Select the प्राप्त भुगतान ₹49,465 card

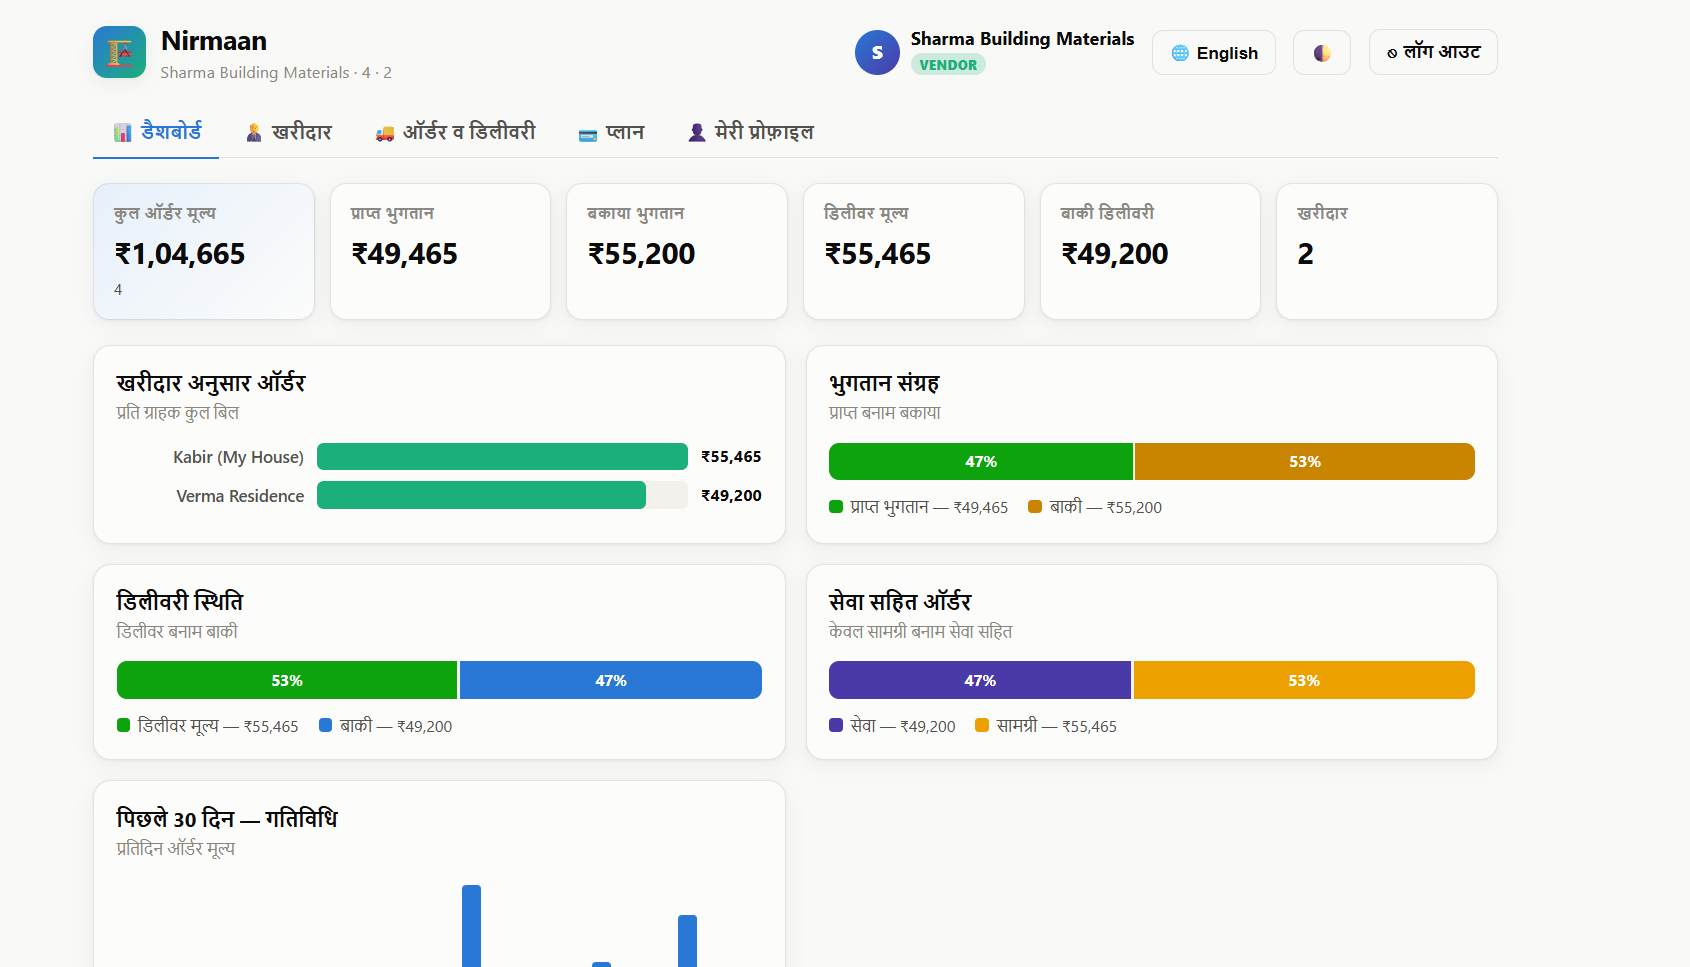tap(440, 251)
